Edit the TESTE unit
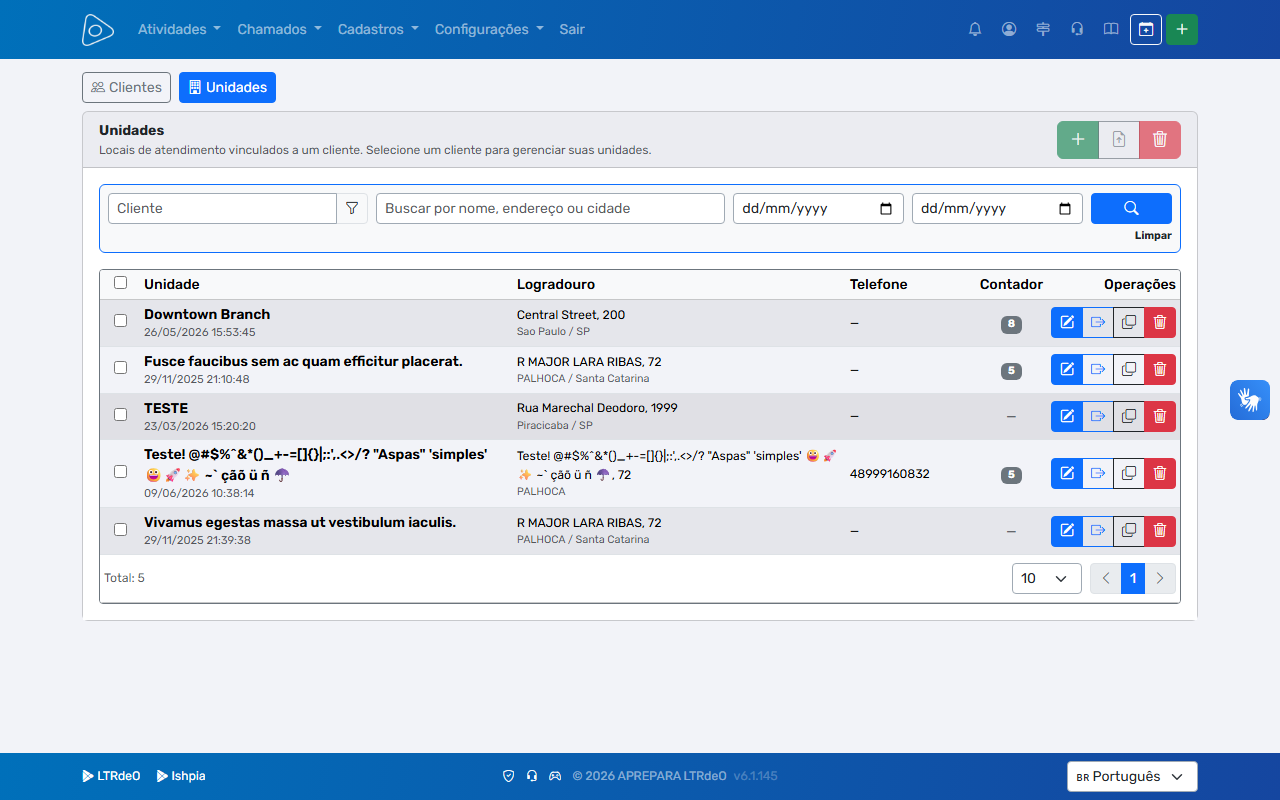The image size is (1280, 800). pyautogui.click(x=1067, y=416)
